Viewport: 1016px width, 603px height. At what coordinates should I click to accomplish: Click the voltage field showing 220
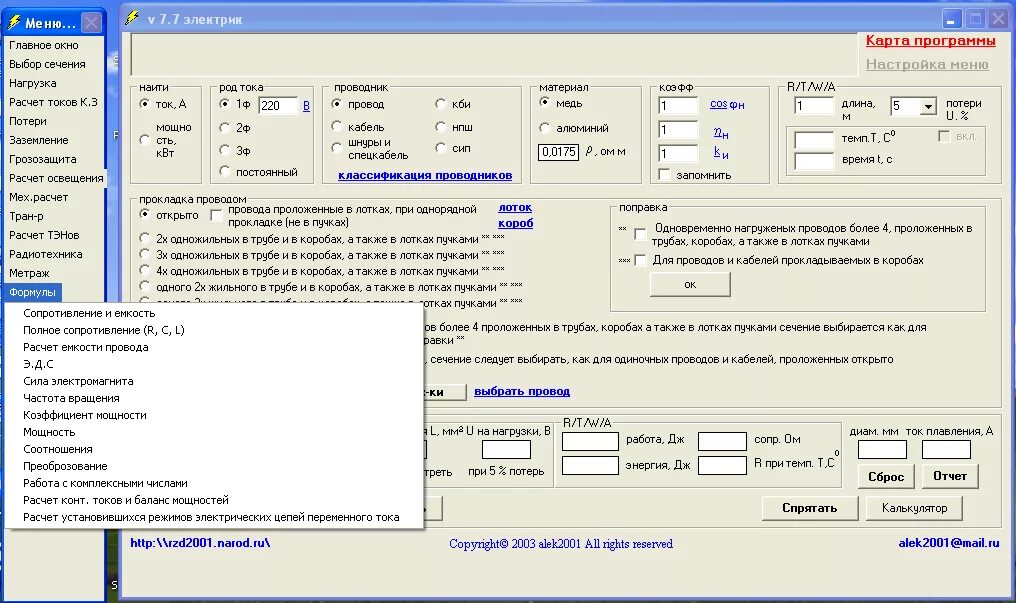[278, 106]
